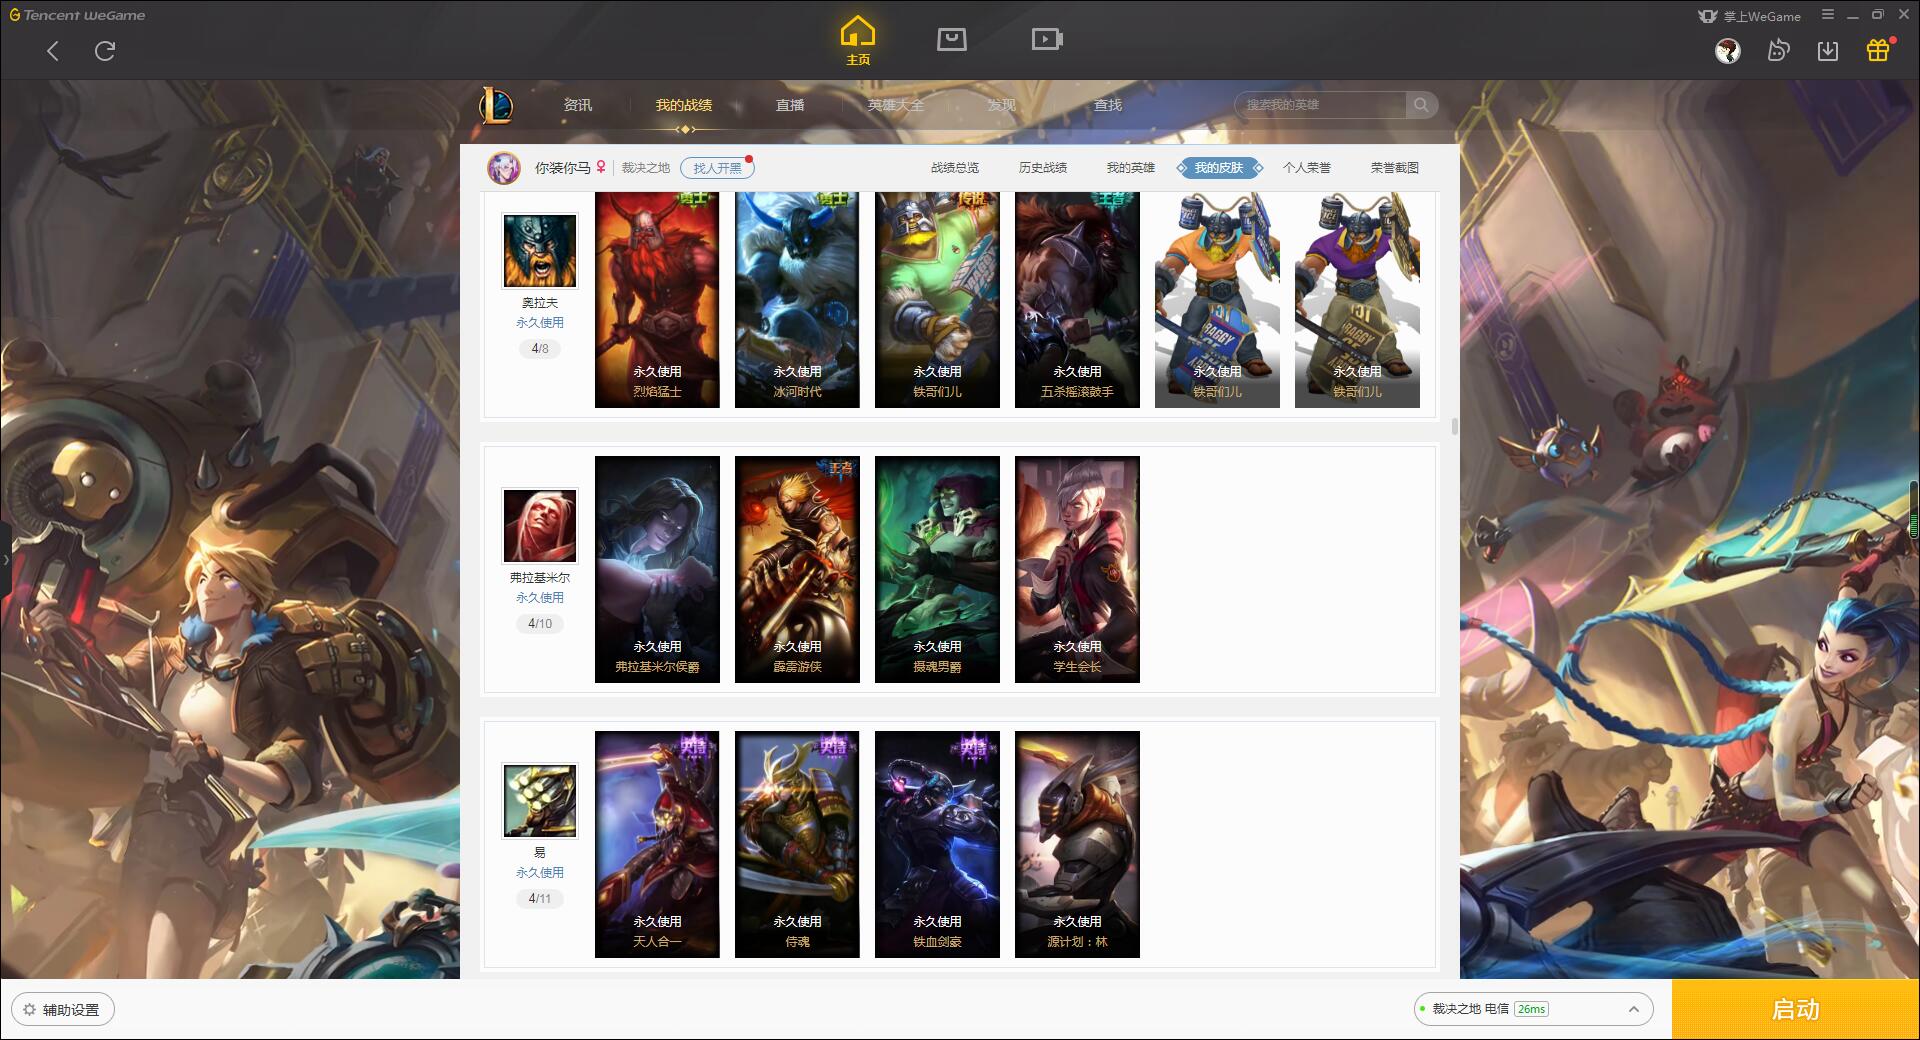Open the hamburger main menu icon
This screenshot has height=1040, width=1920.
coord(1828,15)
